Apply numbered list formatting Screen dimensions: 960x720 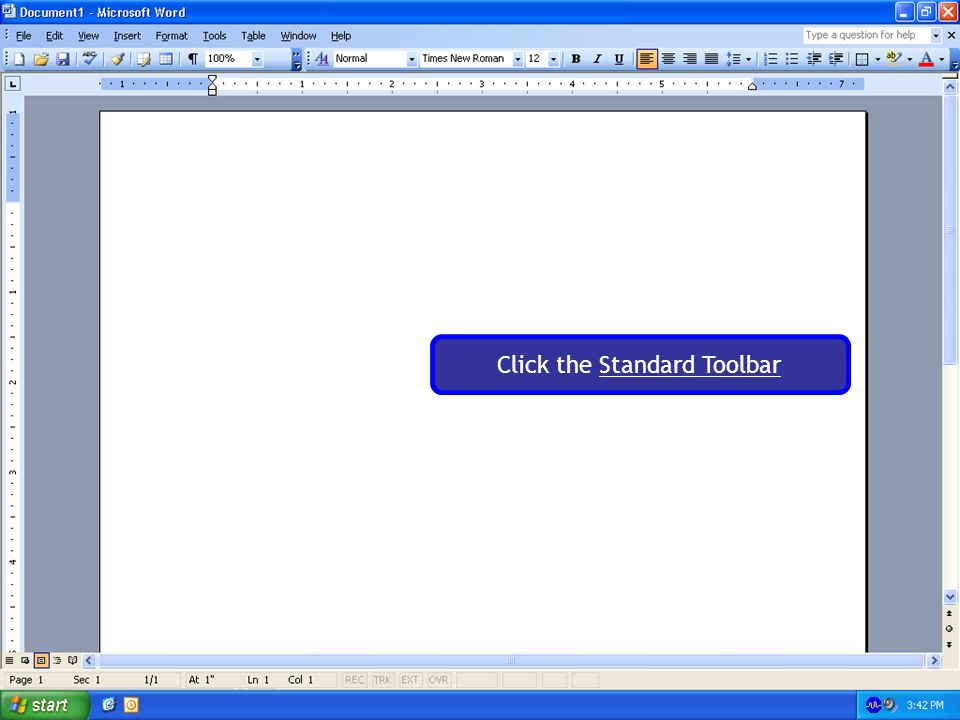(x=771, y=59)
